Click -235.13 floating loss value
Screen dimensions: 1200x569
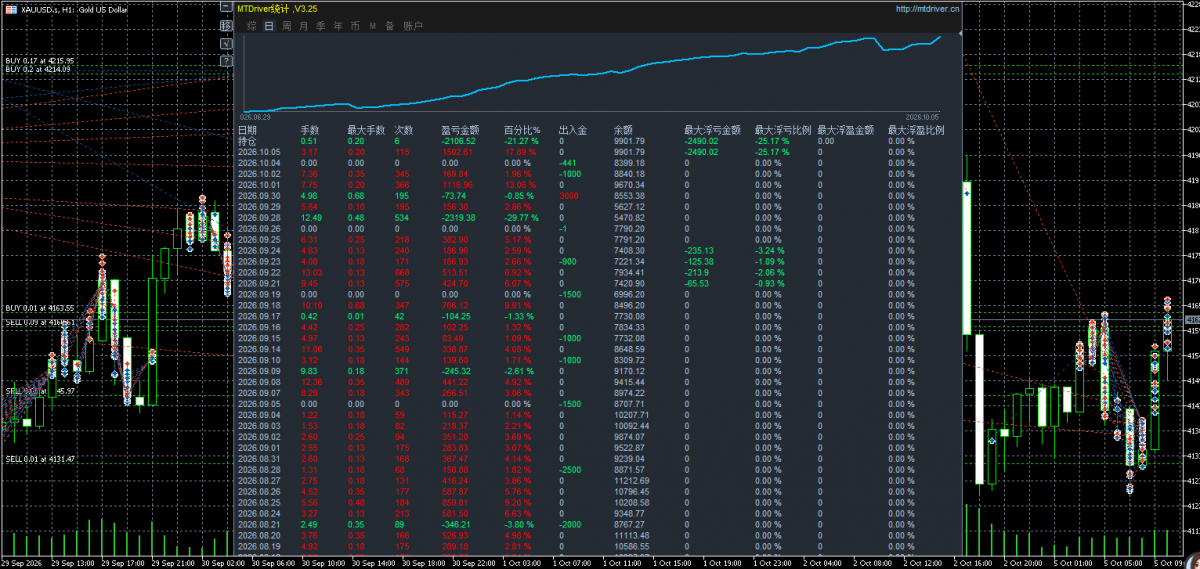(700, 250)
